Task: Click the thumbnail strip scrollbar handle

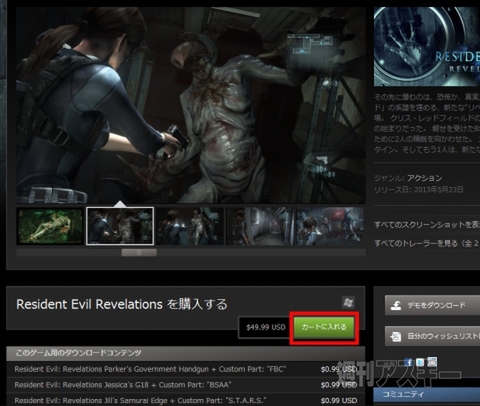Action: click(x=139, y=253)
